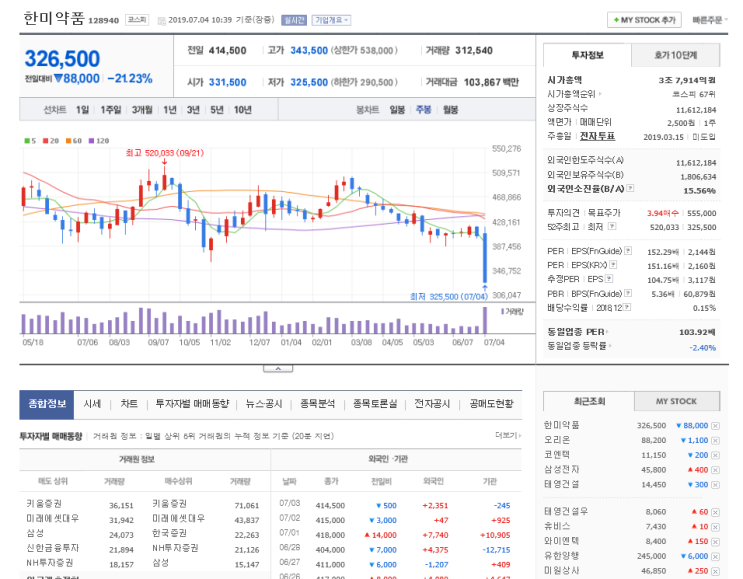Open 유한양행 in recent list
Screen dimensions: 743x579
pos(562,556)
